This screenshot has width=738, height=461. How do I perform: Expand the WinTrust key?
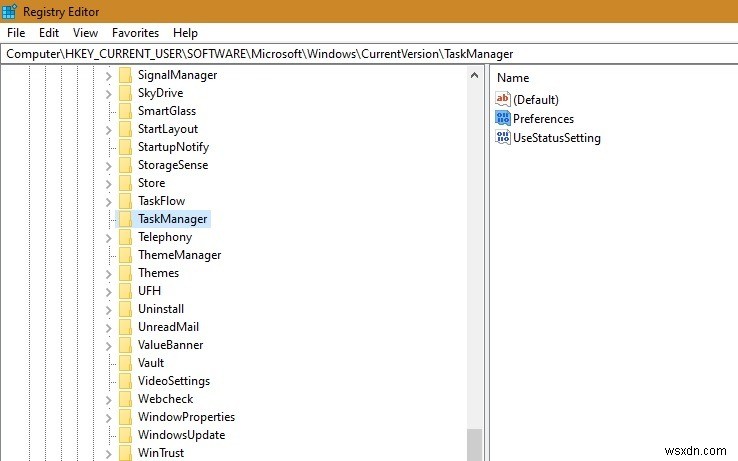click(x=108, y=453)
